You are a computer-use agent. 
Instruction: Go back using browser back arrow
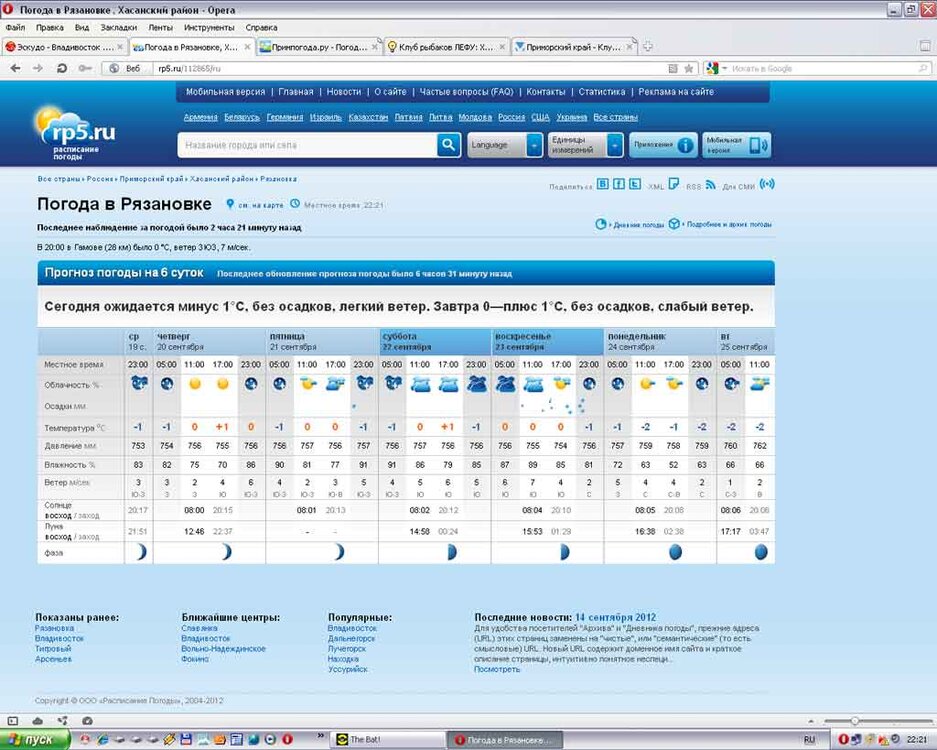15,68
